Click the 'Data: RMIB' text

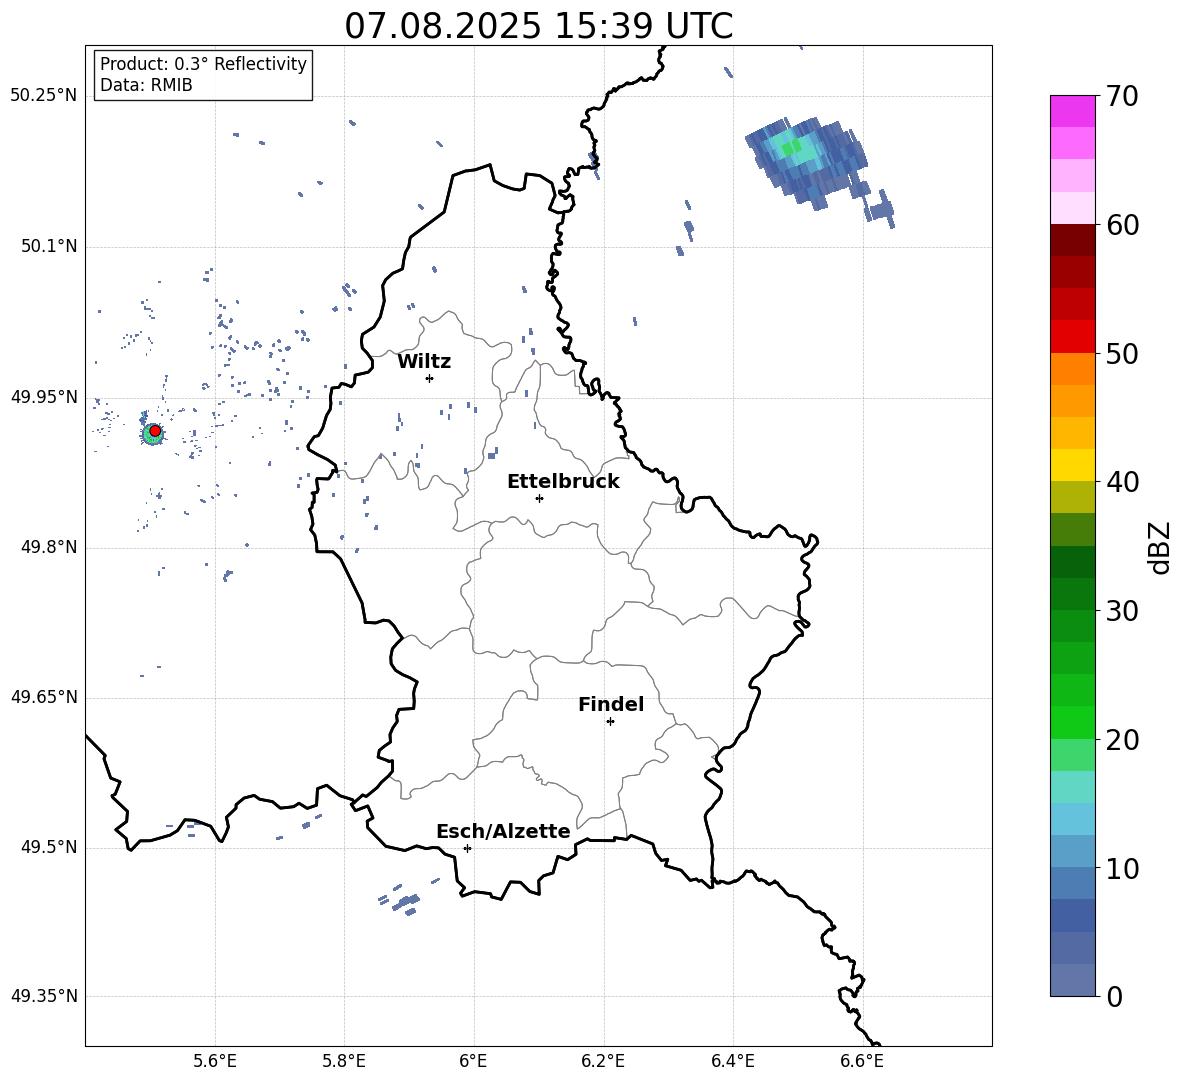[146, 85]
